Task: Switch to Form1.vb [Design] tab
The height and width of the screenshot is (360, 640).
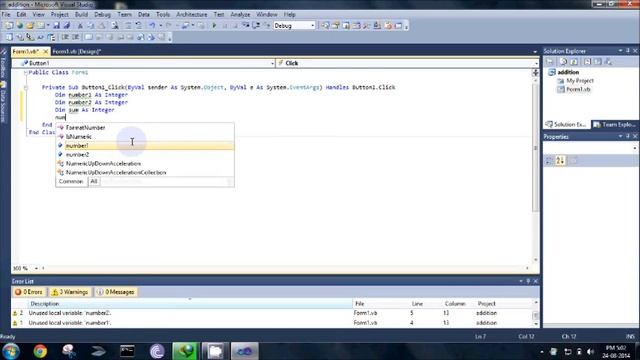Action: [76, 51]
